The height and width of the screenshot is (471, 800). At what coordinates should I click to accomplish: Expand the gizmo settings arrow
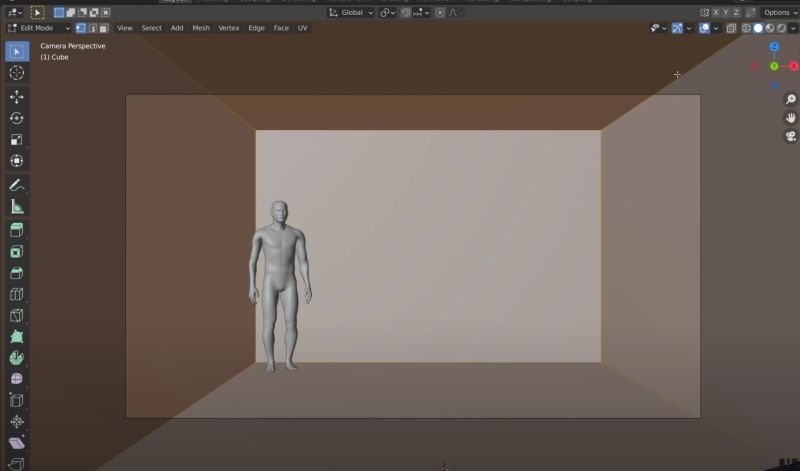(689, 28)
